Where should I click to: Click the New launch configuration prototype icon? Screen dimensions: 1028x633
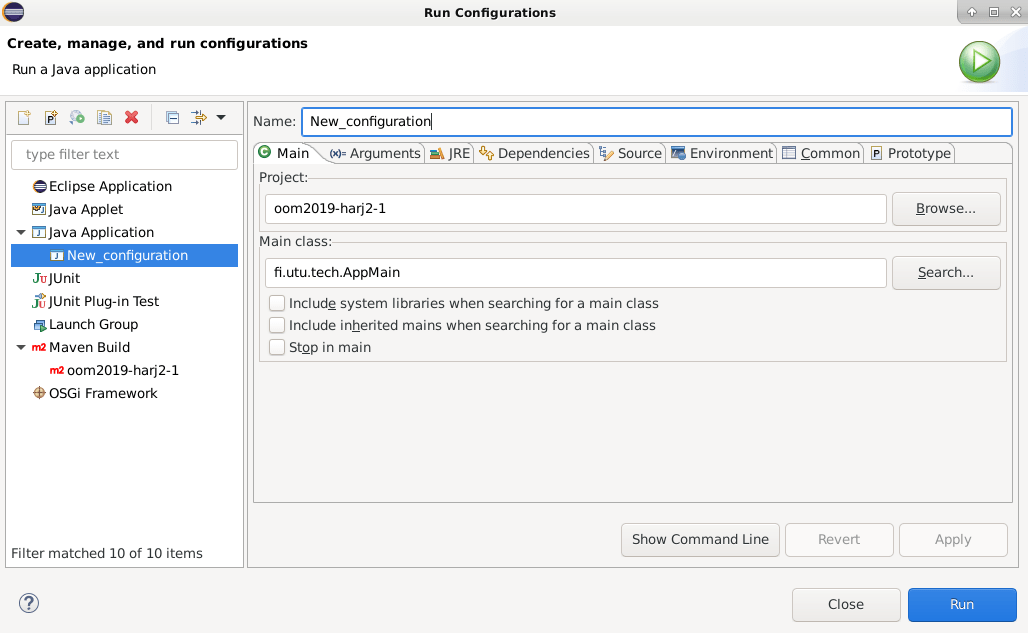tap(50, 117)
